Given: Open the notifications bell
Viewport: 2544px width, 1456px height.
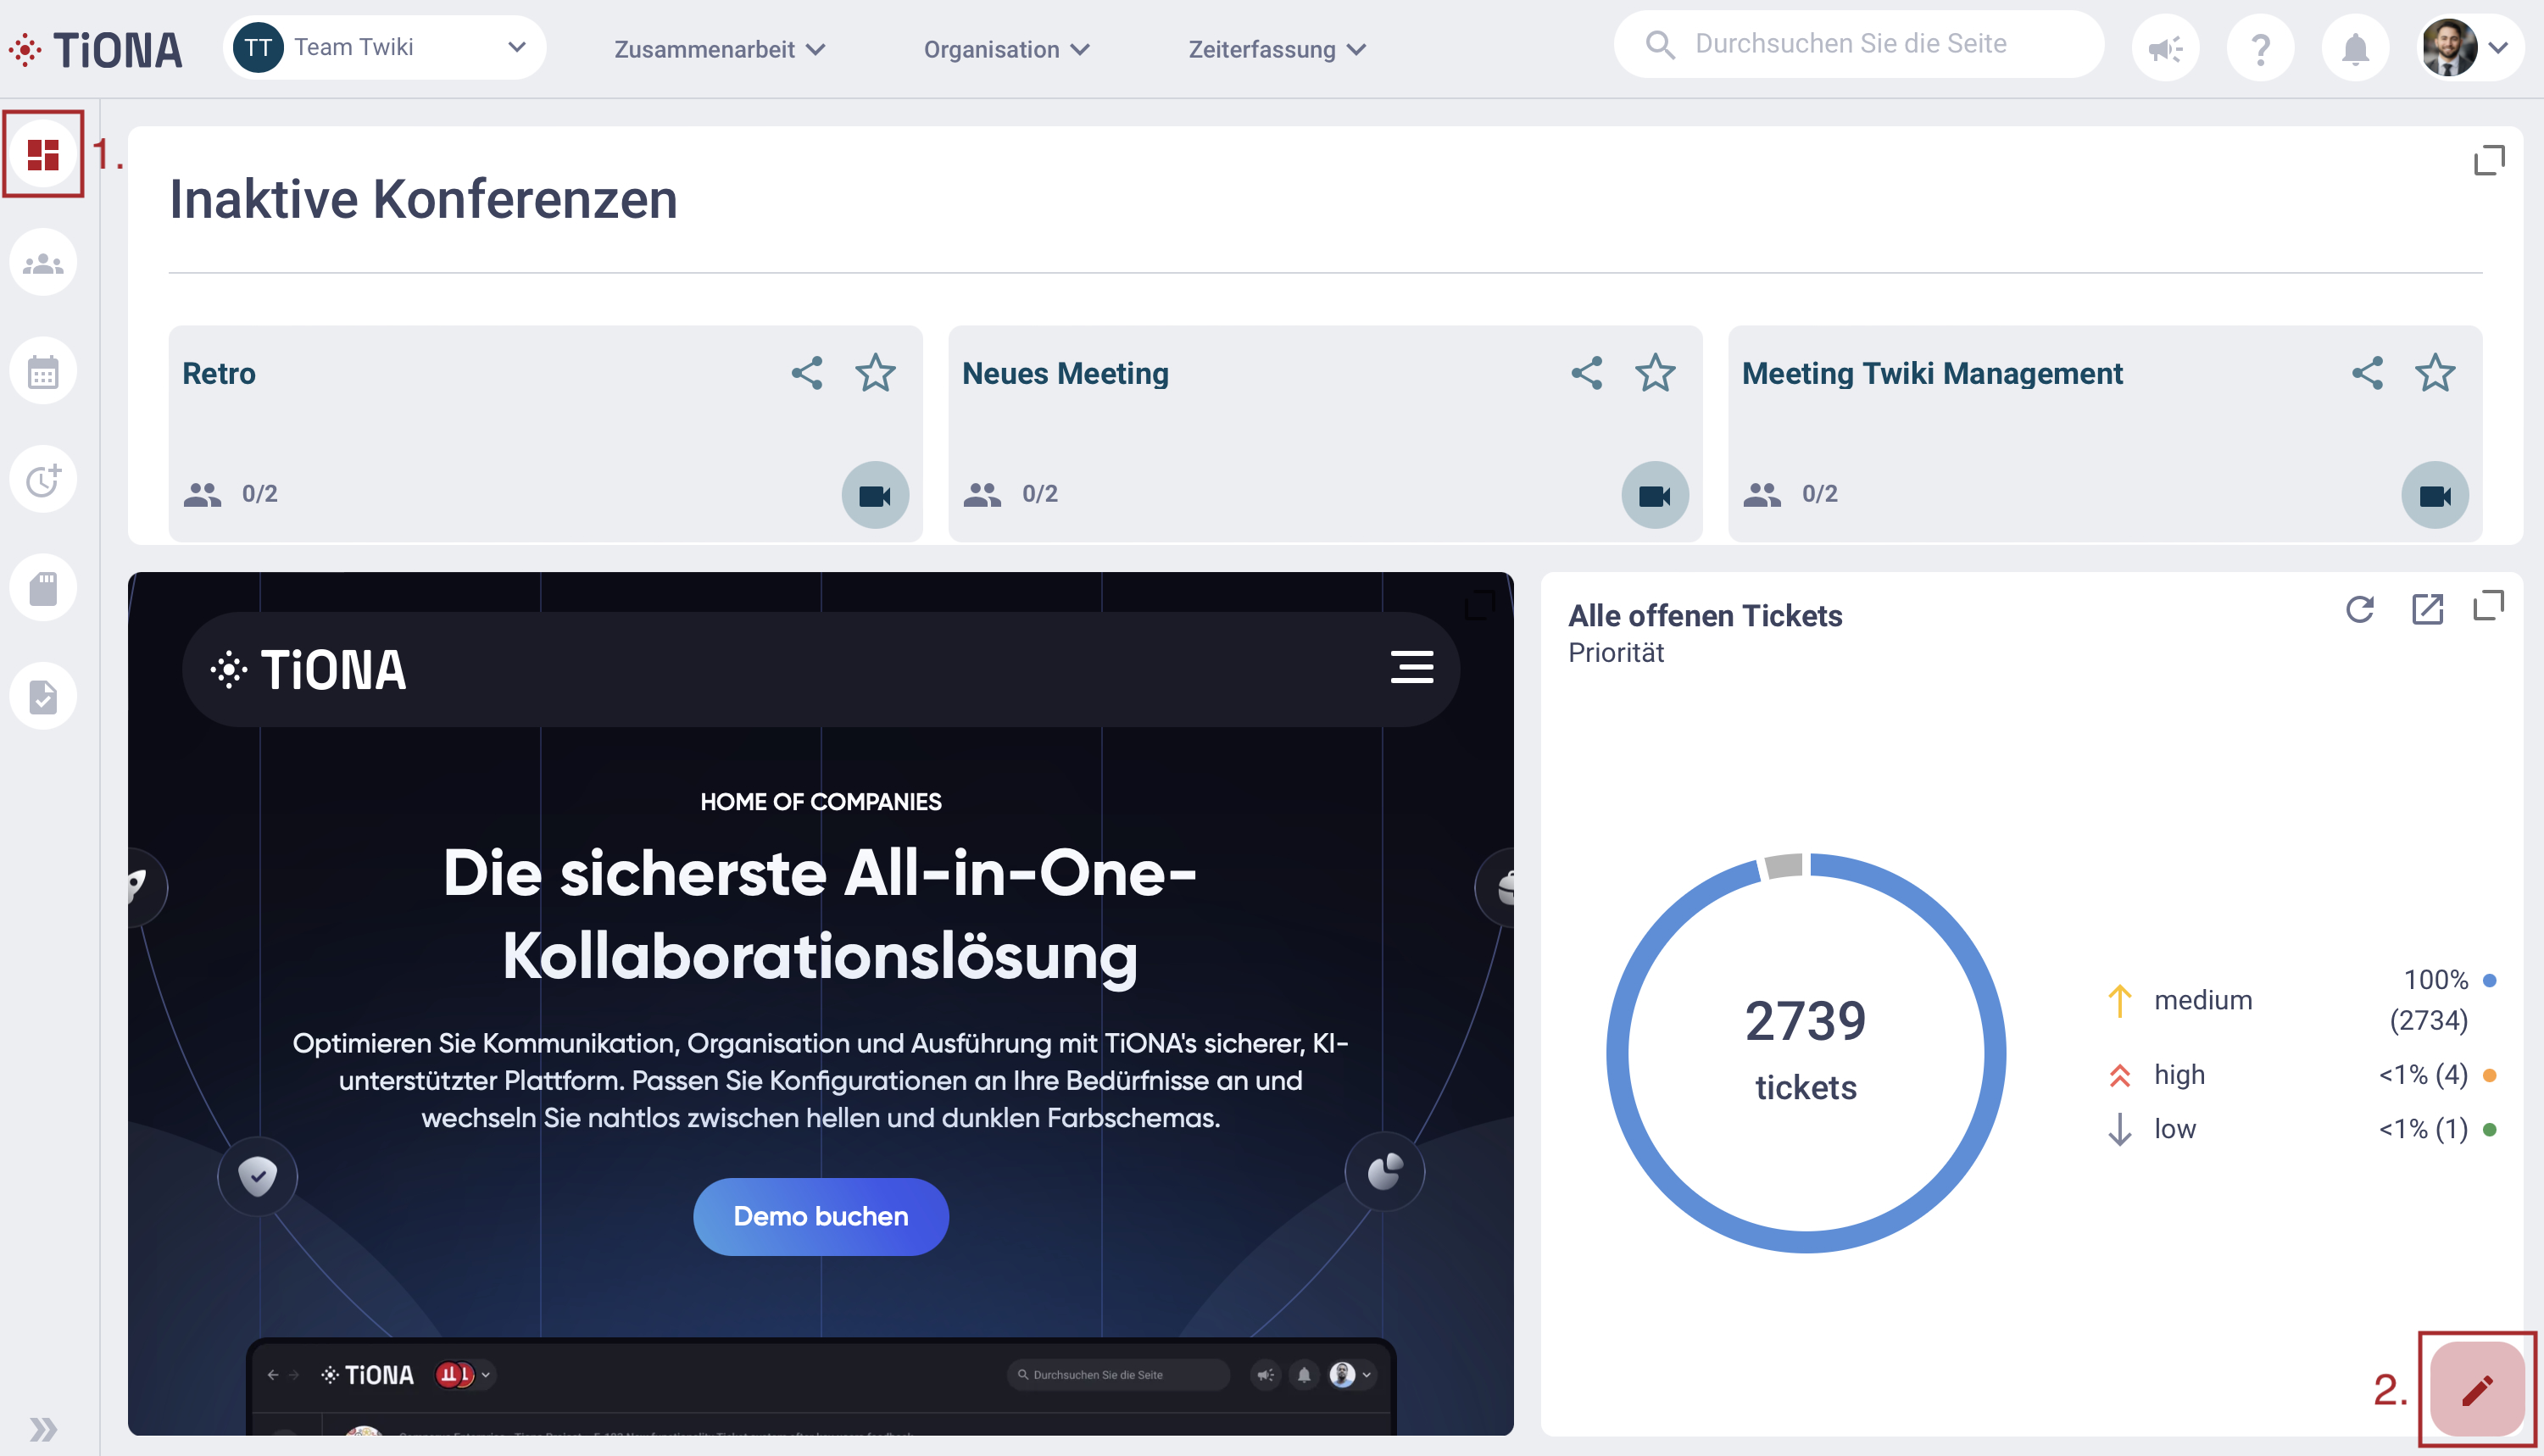Looking at the screenshot, I should point(2356,48).
